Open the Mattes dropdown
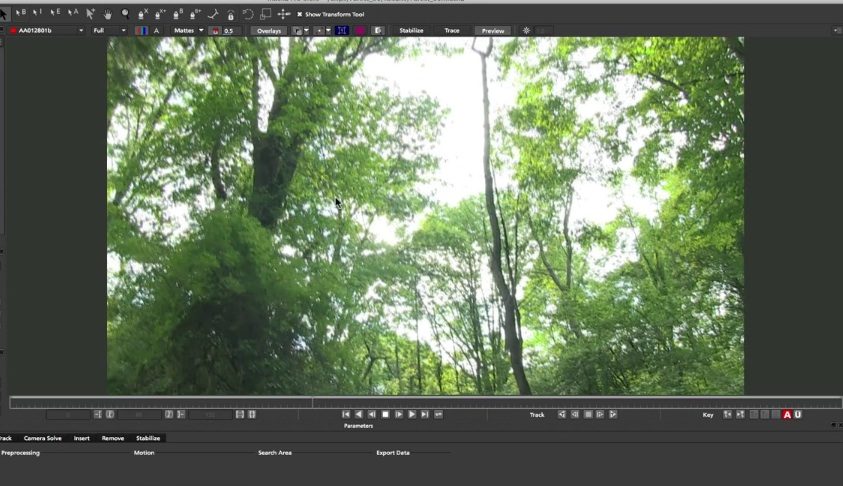The height and width of the screenshot is (486, 843). pos(188,31)
